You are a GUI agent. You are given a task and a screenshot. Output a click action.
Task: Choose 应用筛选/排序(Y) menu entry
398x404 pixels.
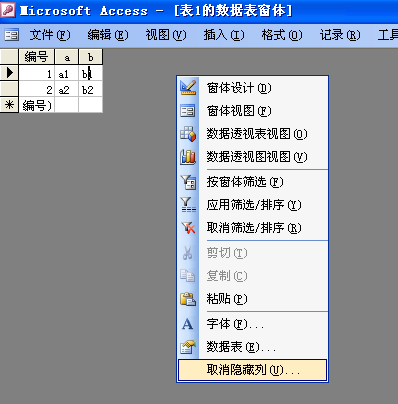pyautogui.click(x=252, y=205)
